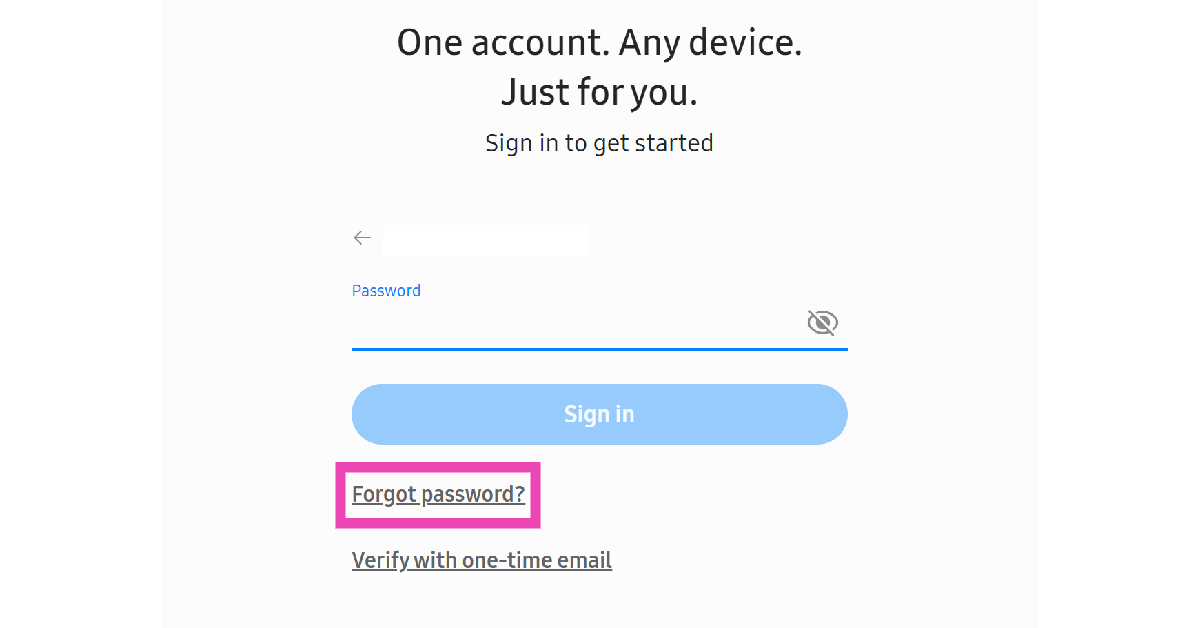This screenshot has height=628, width=1200.
Task: Click the back arrow beside the email
Action: pos(362,238)
